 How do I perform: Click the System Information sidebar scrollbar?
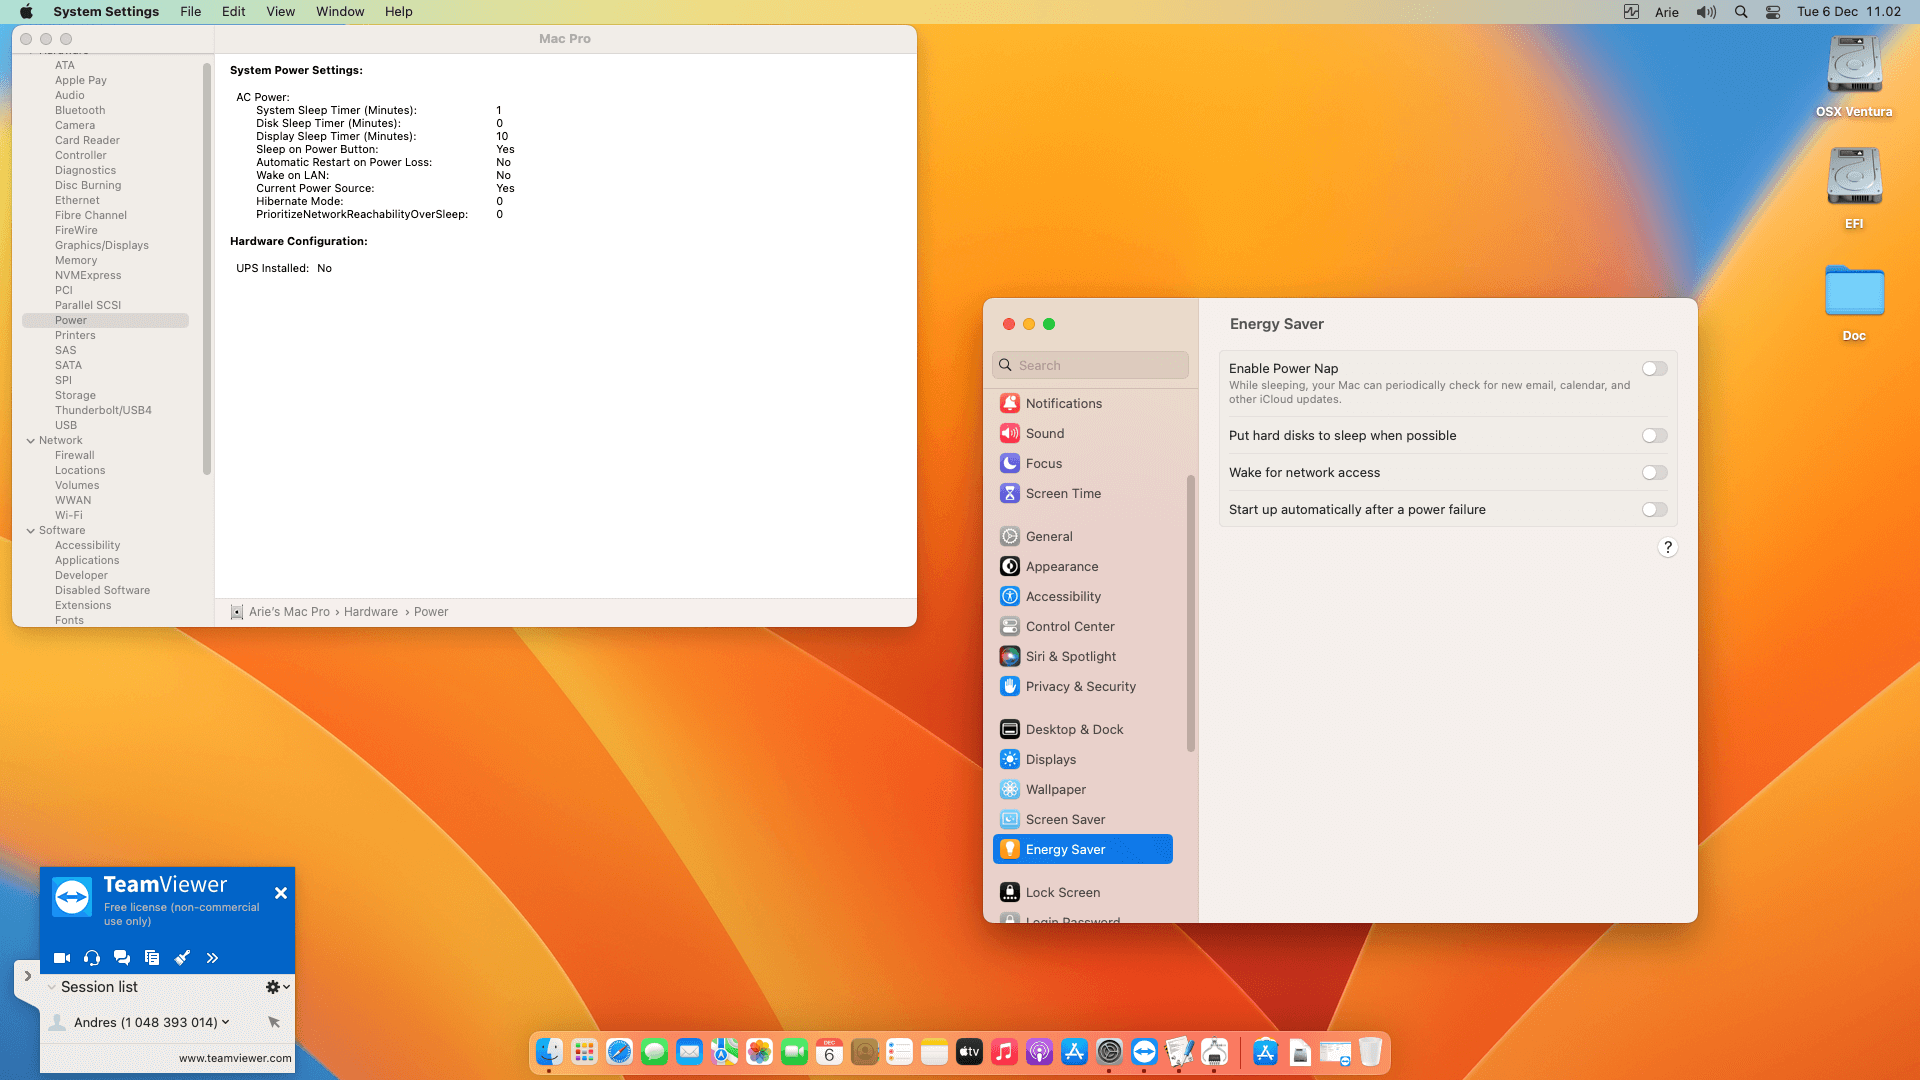207,270
